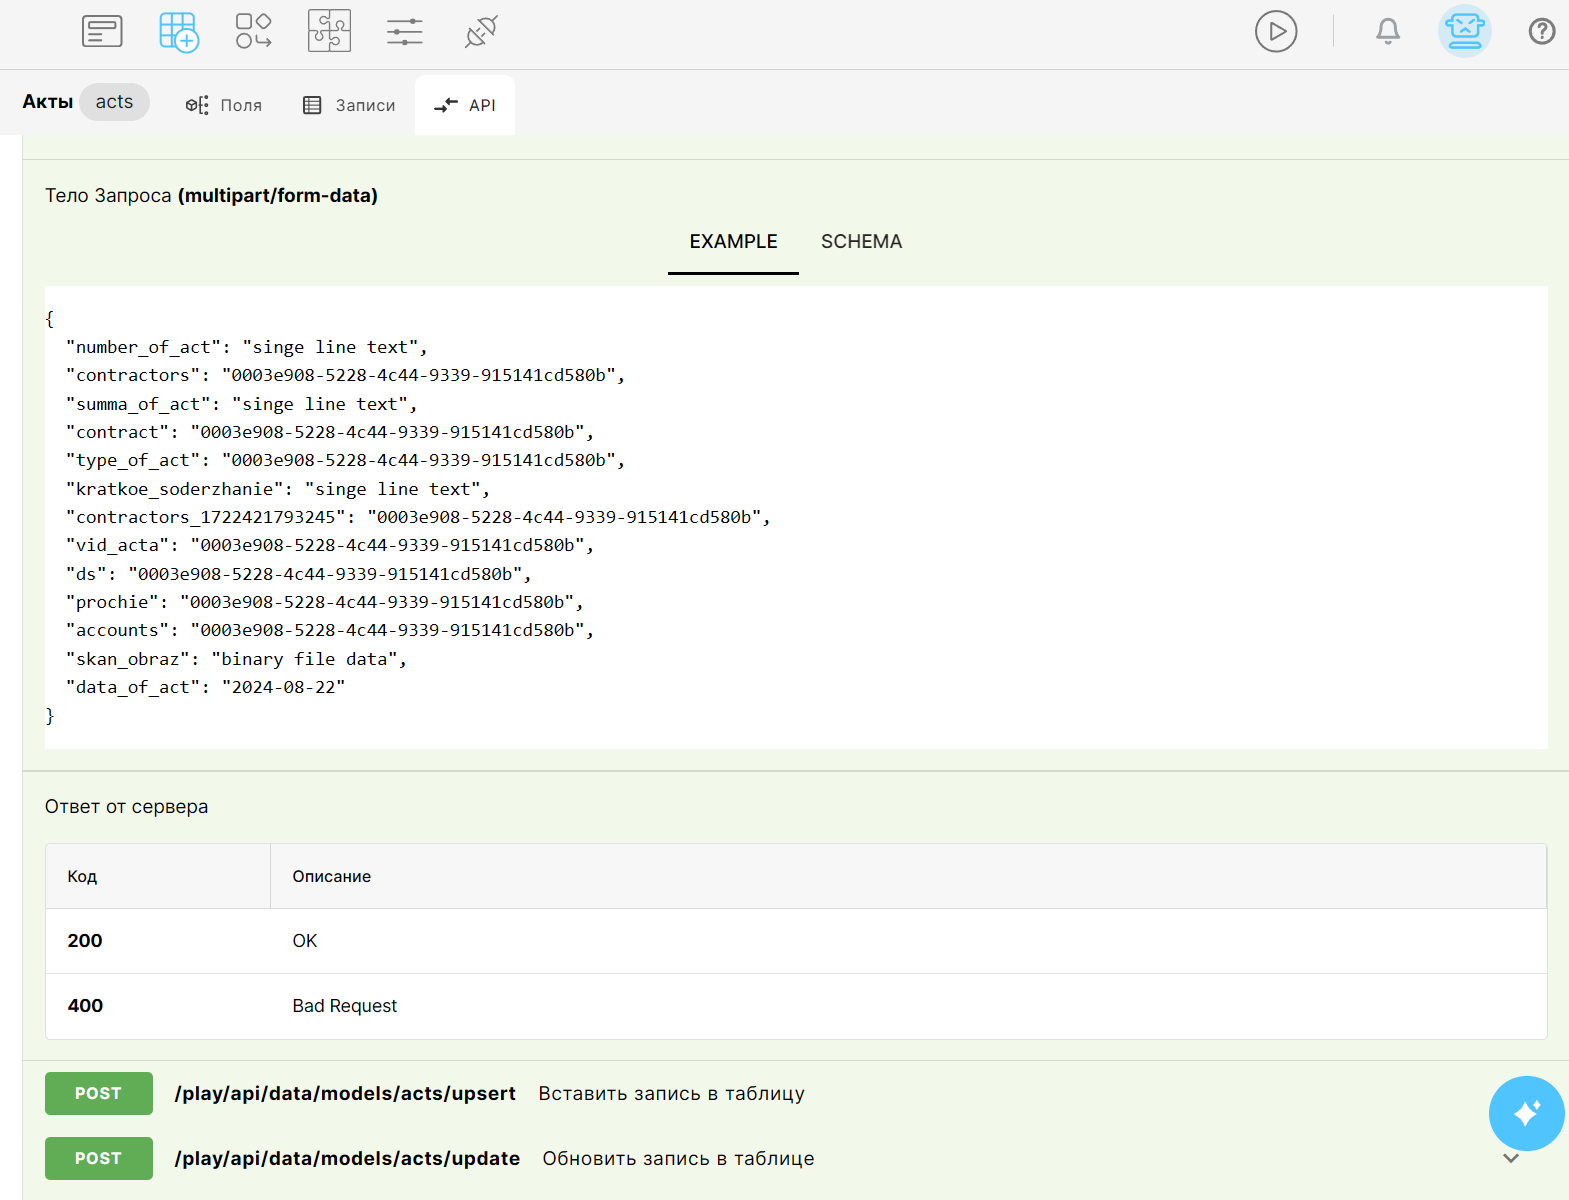Select the API tab
The width and height of the screenshot is (1569, 1200).
(465, 105)
